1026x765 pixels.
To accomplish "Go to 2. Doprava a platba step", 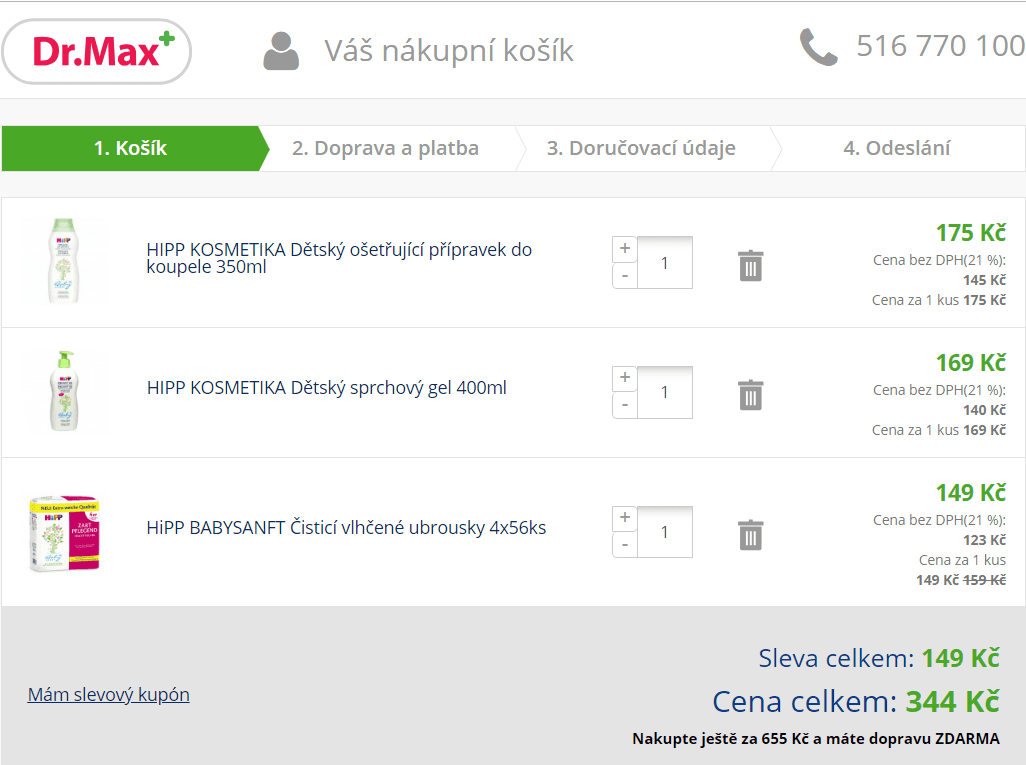I will pyautogui.click(x=385, y=149).
